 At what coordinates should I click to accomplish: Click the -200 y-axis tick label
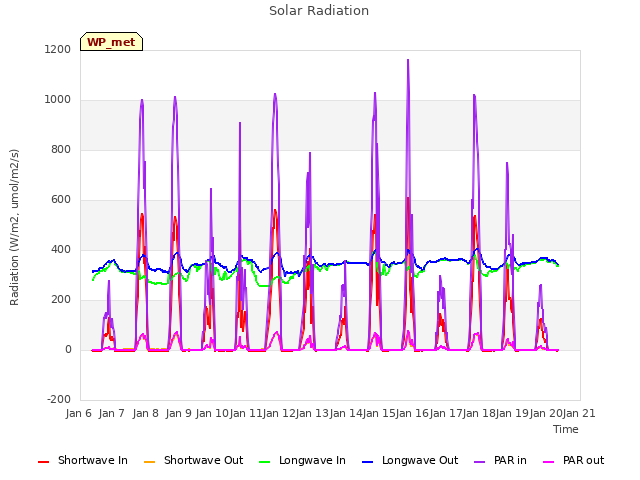coord(59,399)
